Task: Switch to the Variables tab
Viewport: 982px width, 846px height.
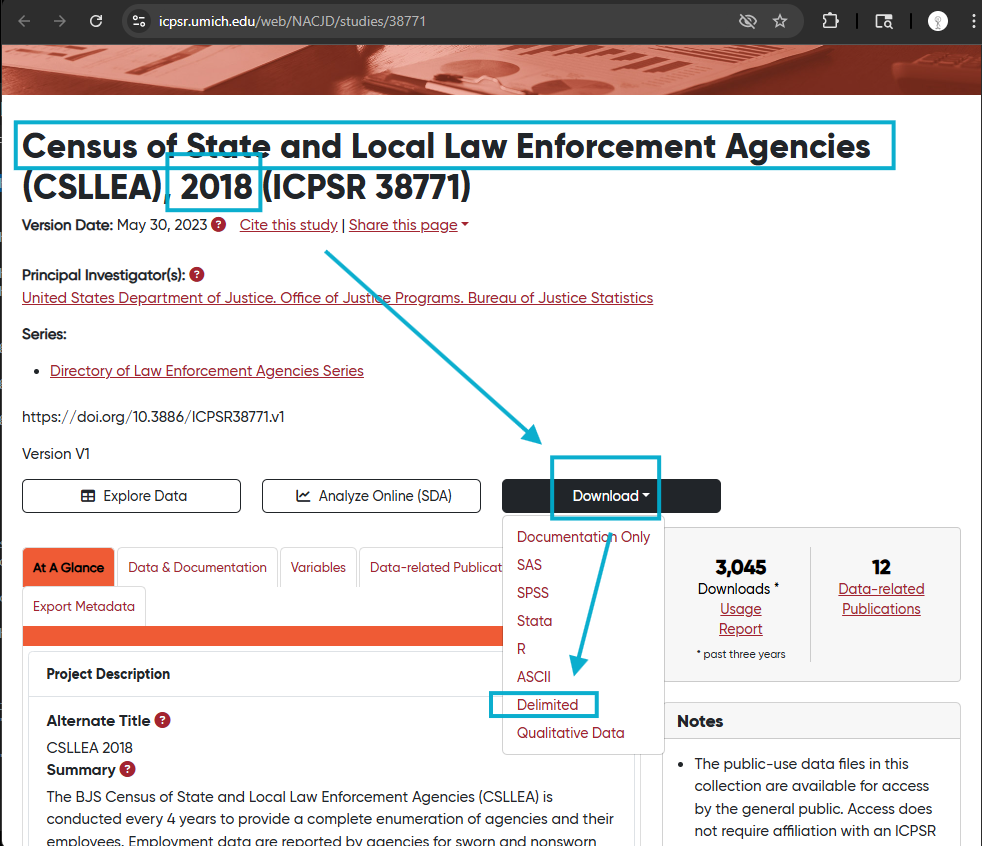Action: (318, 567)
